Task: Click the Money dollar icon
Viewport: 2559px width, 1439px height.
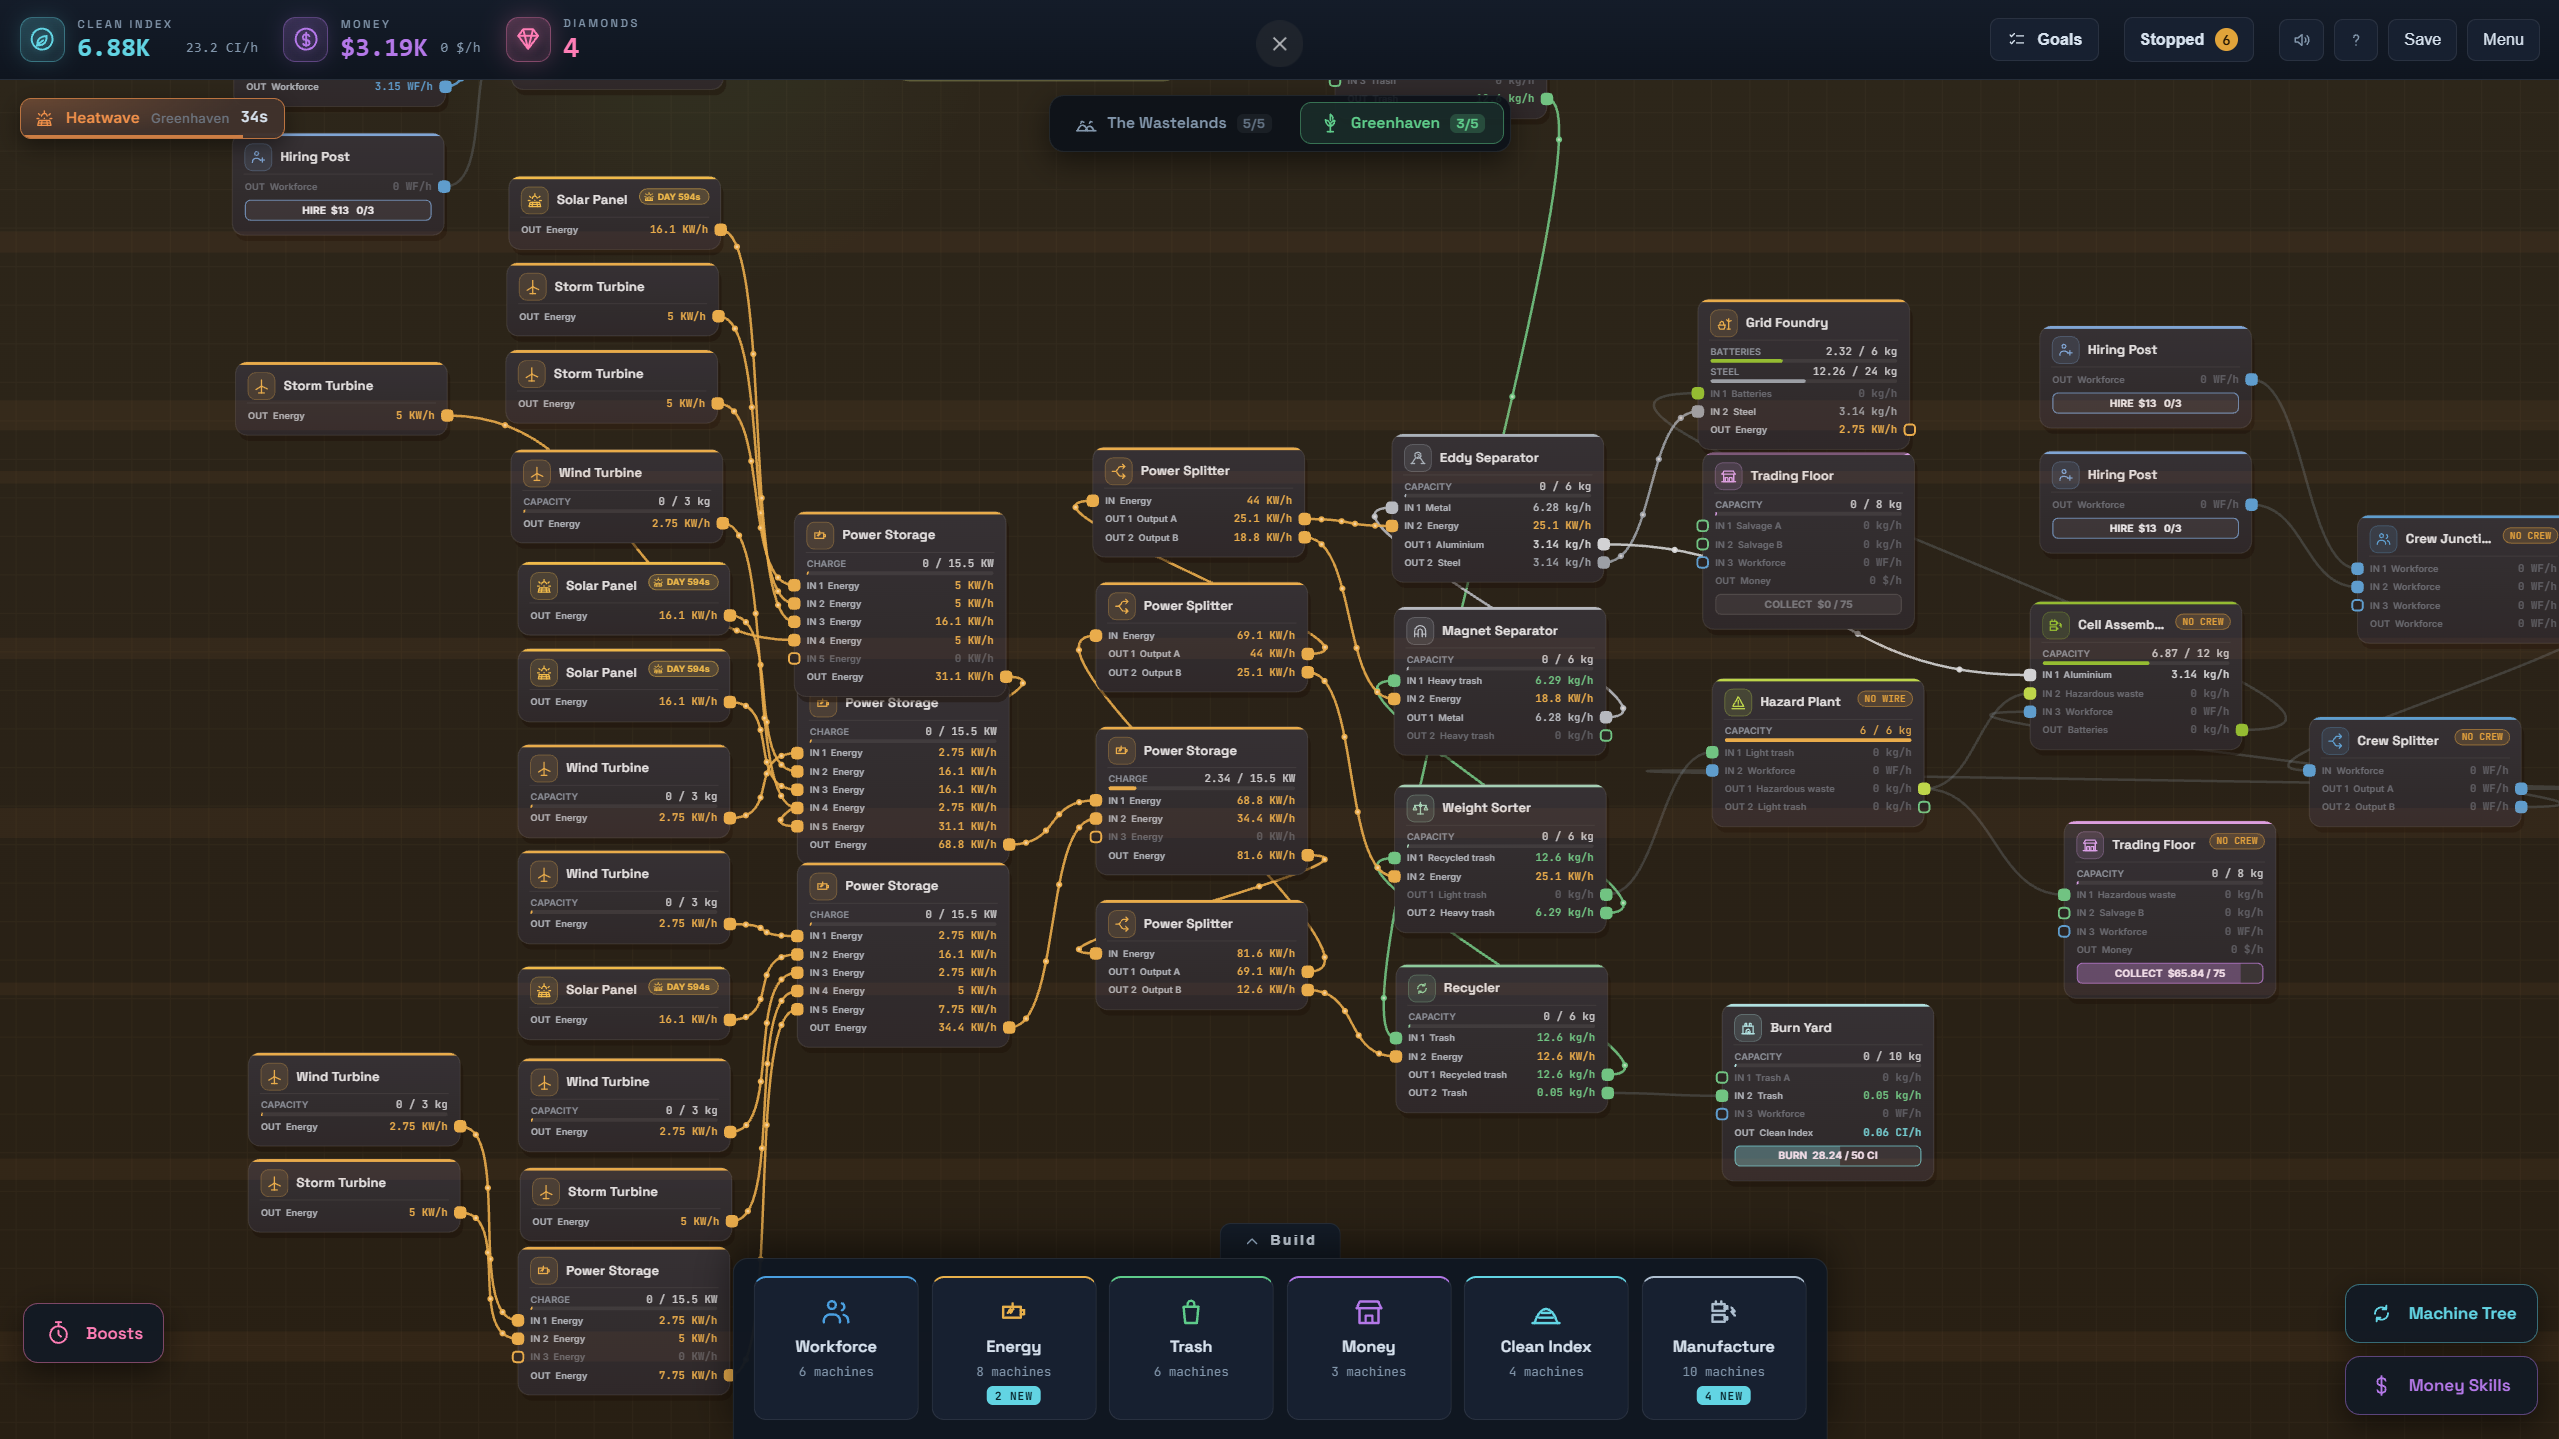Action: click(x=306, y=40)
